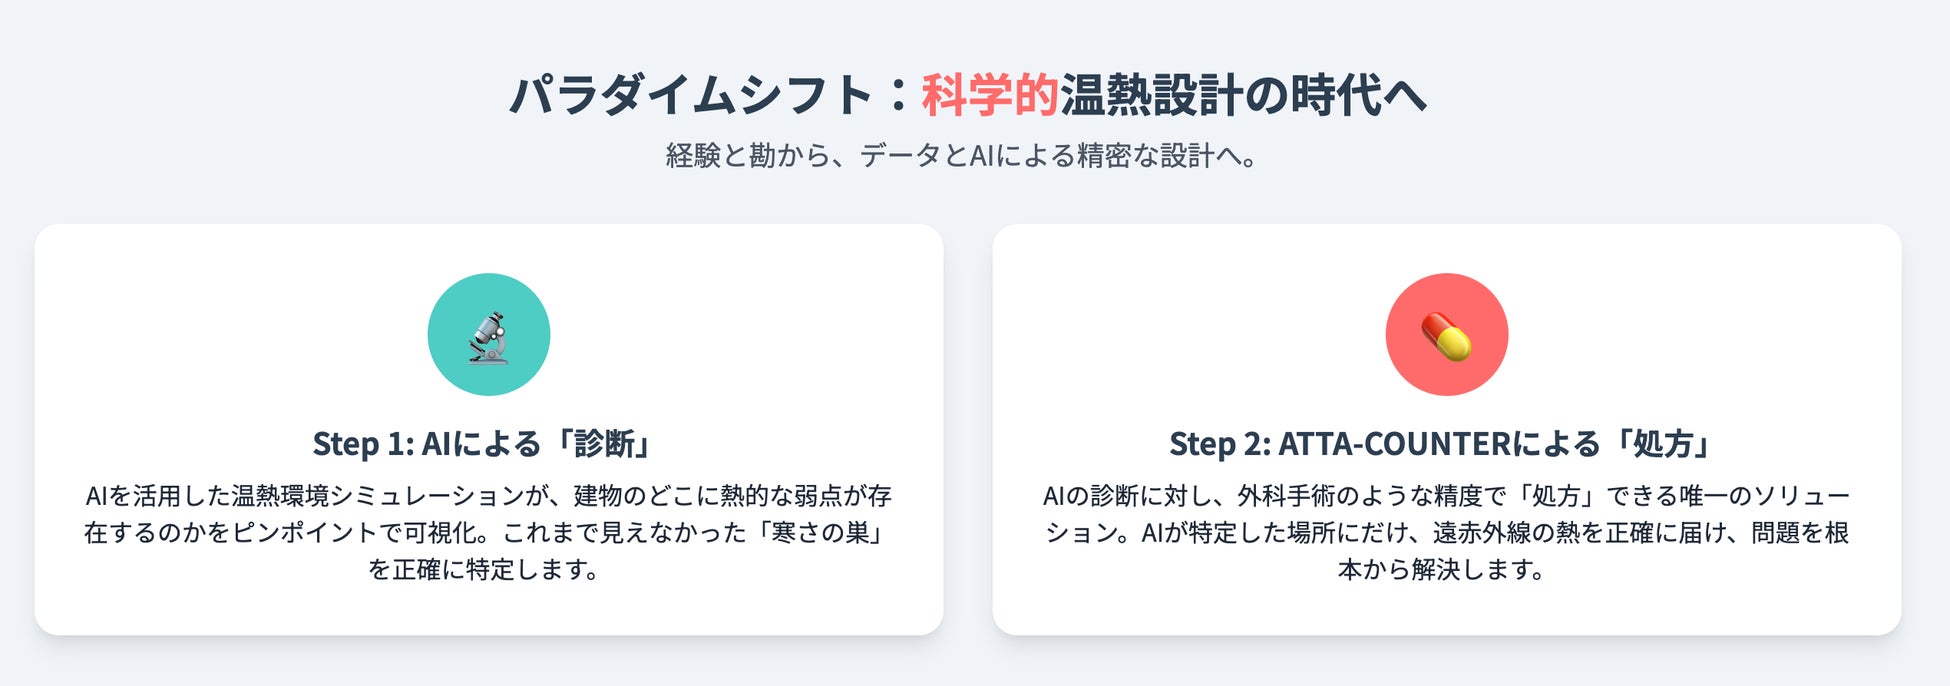Click "「診断」" in the Step 1 title

click(x=607, y=443)
